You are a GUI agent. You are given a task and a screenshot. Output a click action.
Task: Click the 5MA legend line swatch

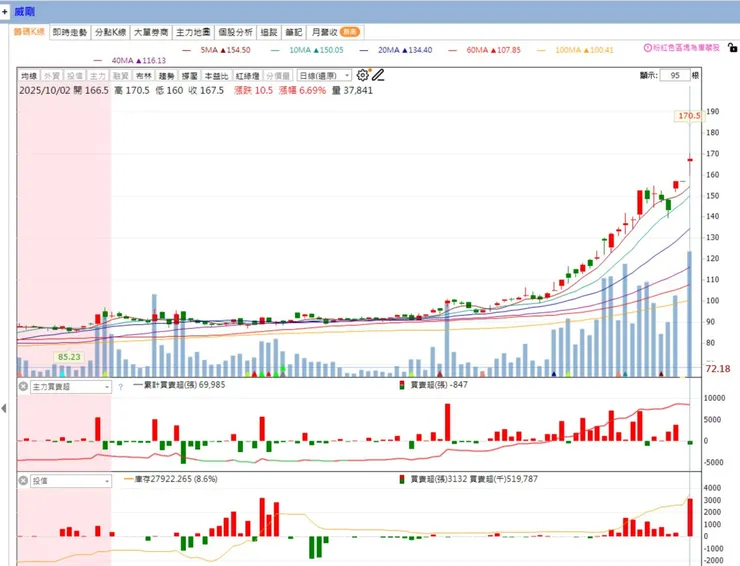coord(186,50)
